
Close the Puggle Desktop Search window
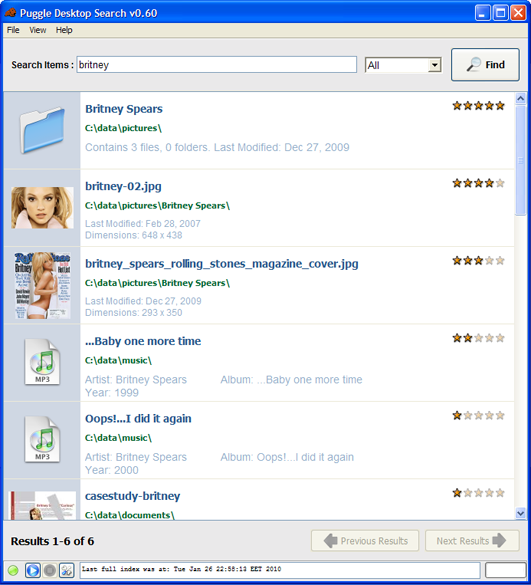(518, 13)
